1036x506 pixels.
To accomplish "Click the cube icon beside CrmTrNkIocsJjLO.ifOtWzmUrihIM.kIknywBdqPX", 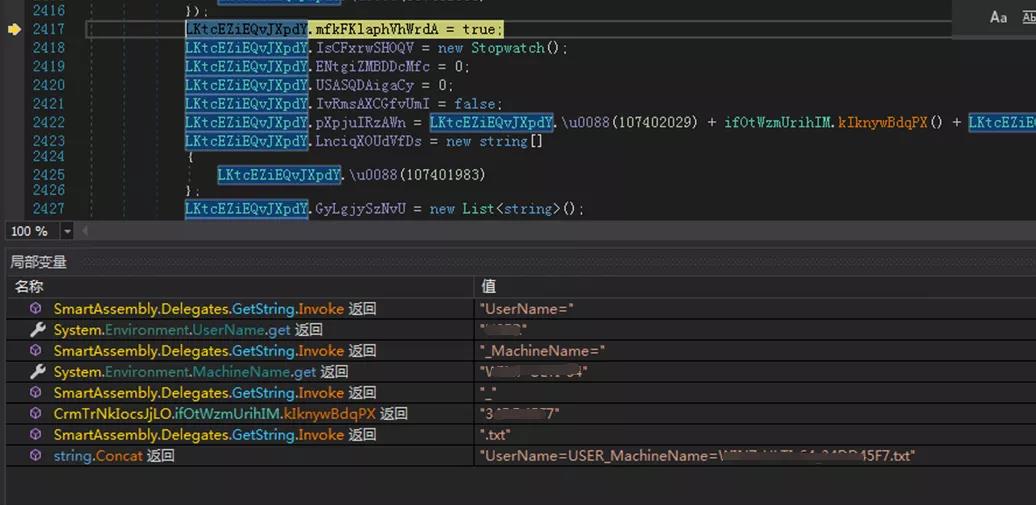I will pos(37,414).
